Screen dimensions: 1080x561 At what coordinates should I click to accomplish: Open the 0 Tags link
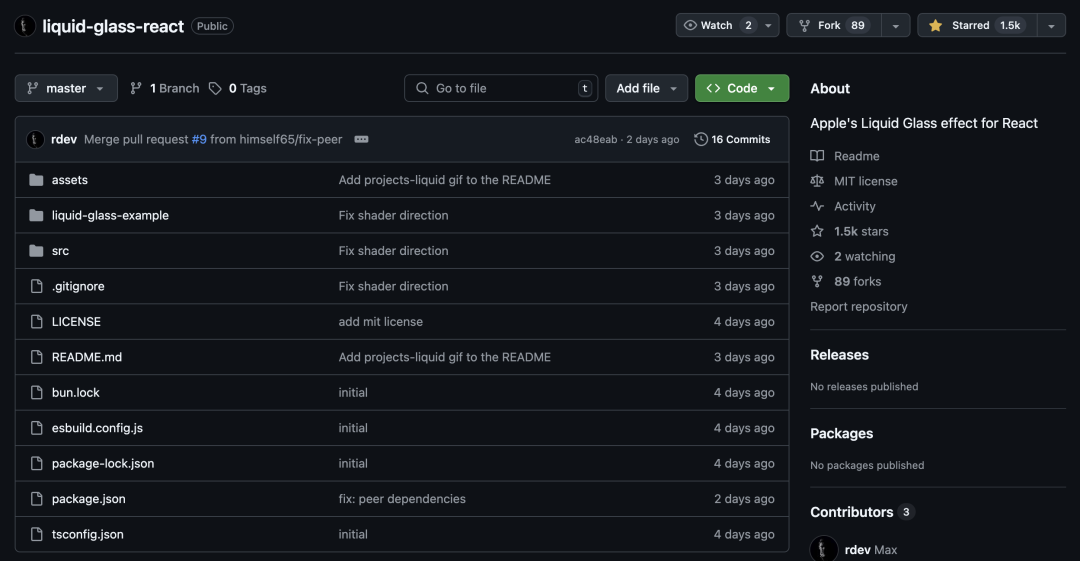pos(238,88)
